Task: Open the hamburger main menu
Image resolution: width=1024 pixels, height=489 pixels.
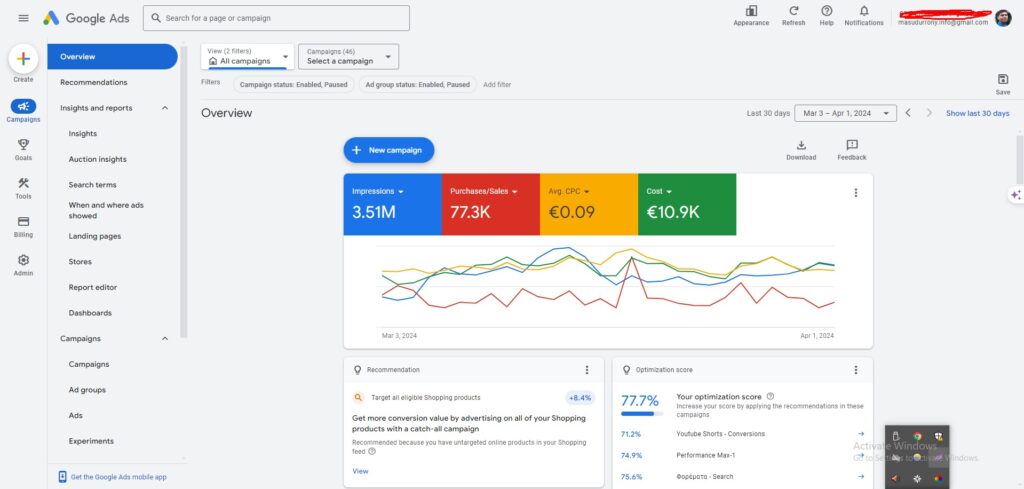Action: pos(23,18)
